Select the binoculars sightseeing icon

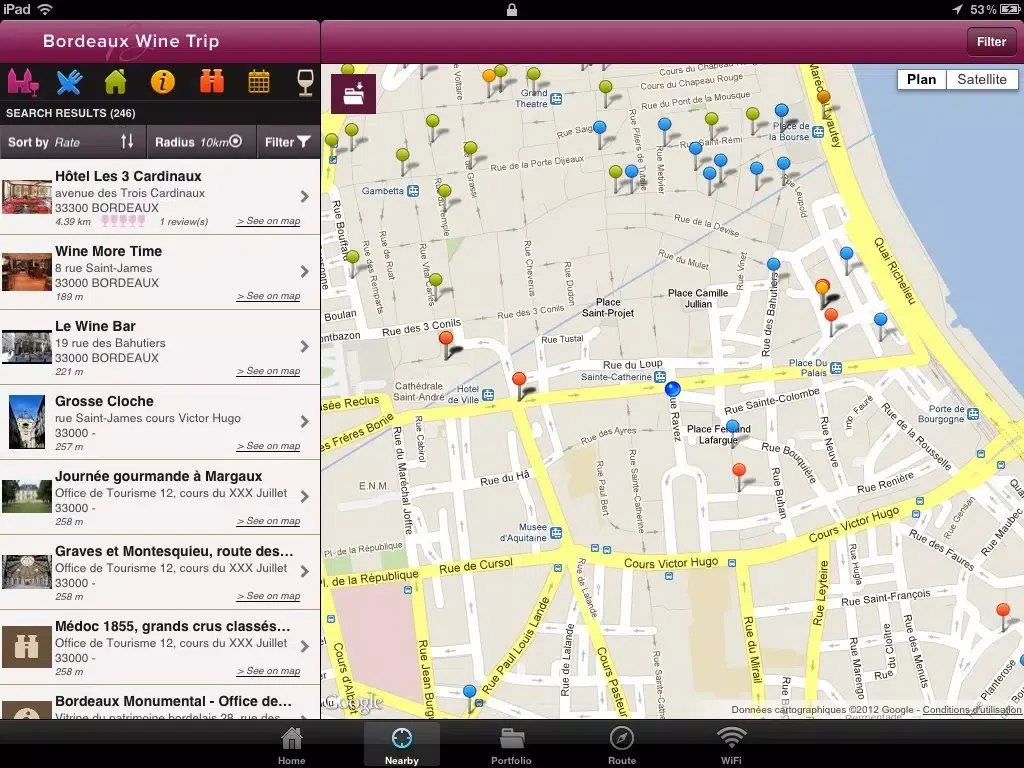point(212,82)
